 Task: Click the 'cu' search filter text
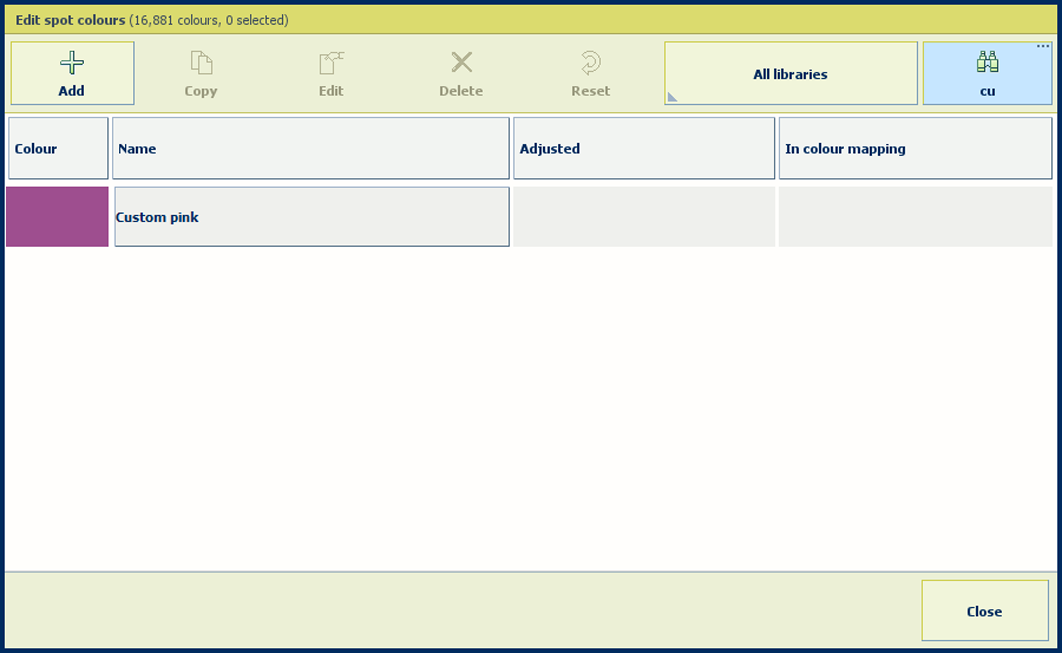point(987,91)
